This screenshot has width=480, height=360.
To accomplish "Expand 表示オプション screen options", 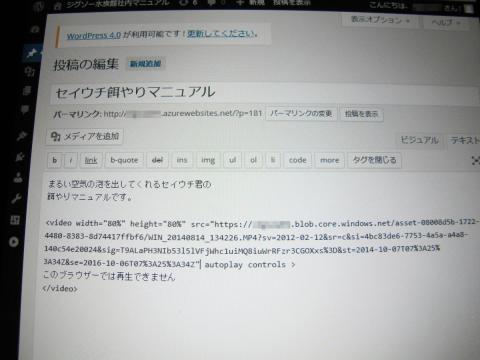I will (380, 20).
